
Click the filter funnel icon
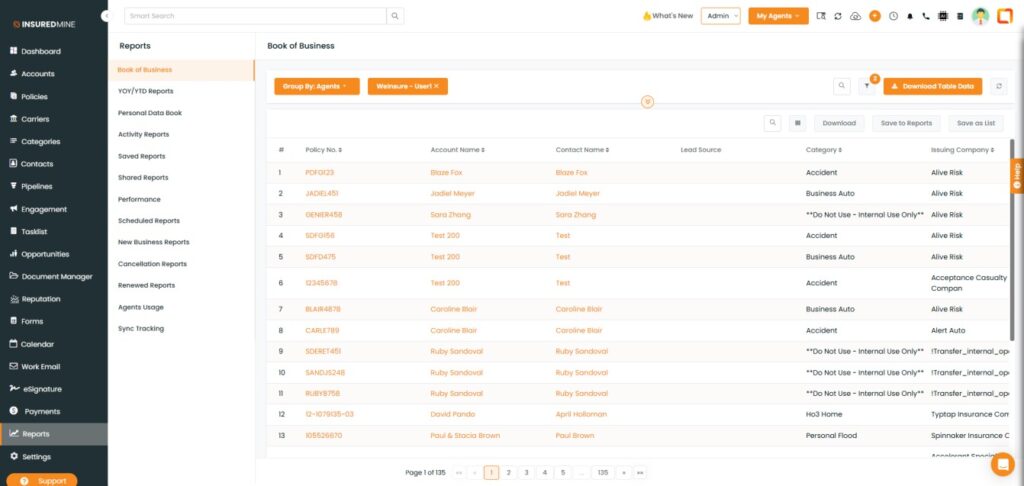coord(867,87)
